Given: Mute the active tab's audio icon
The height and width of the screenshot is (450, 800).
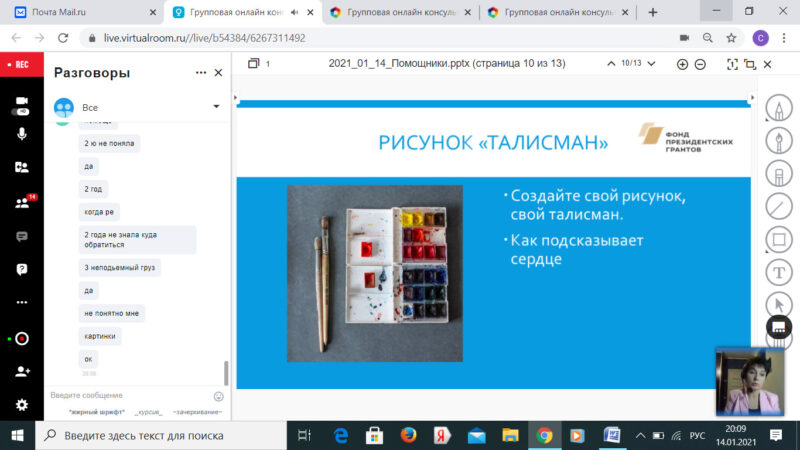Looking at the screenshot, I should coord(294,13).
